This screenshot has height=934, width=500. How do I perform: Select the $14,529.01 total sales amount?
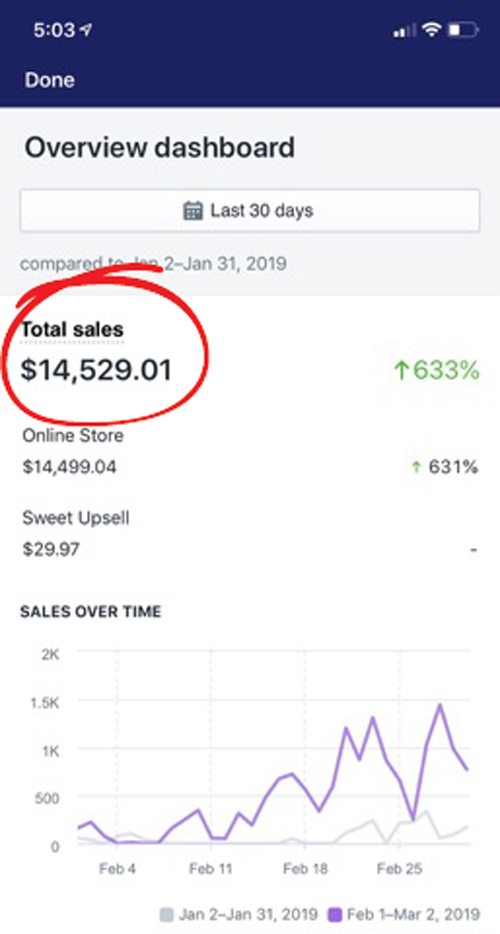[x=97, y=369]
